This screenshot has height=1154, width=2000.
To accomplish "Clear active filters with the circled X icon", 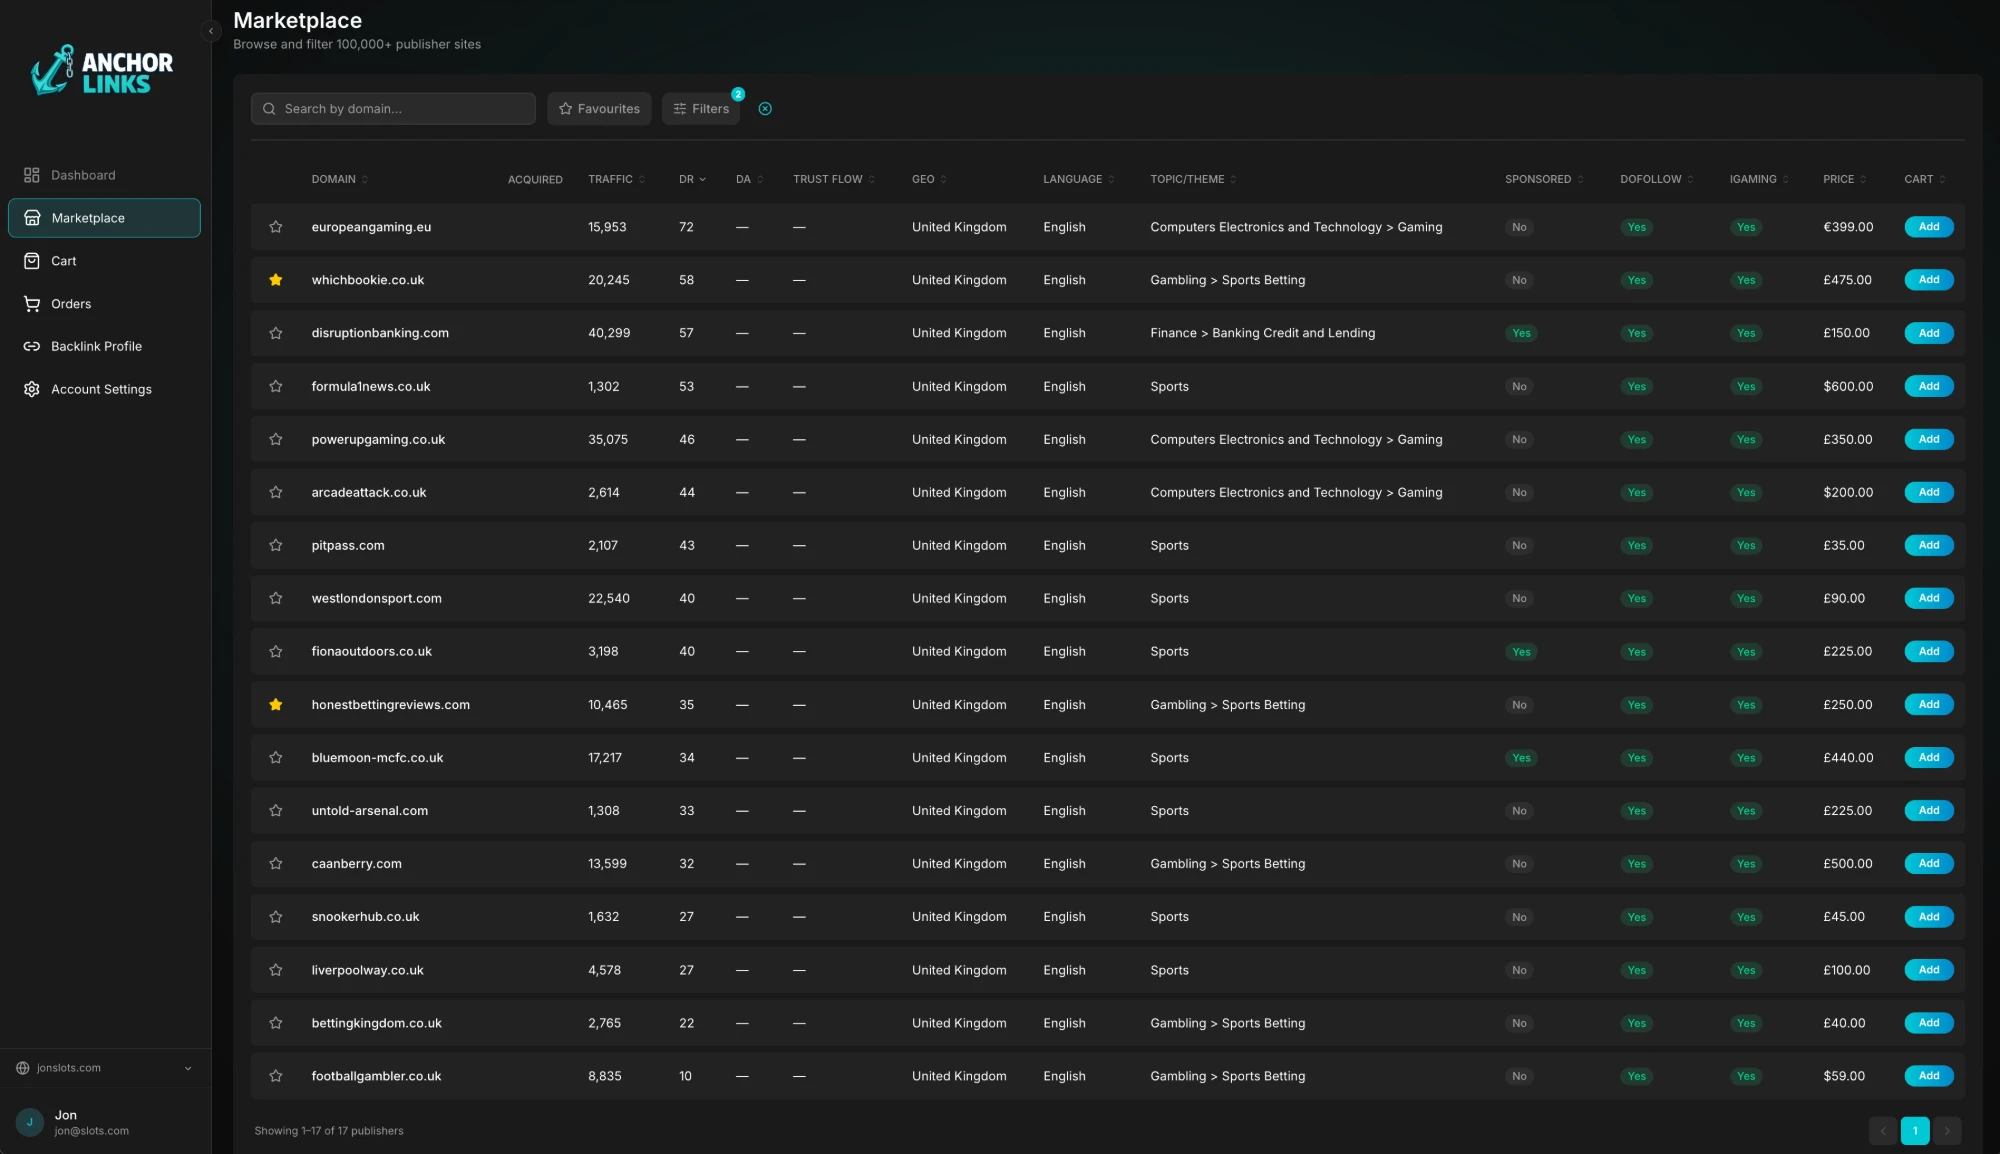I will pyautogui.click(x=765, y=109).
